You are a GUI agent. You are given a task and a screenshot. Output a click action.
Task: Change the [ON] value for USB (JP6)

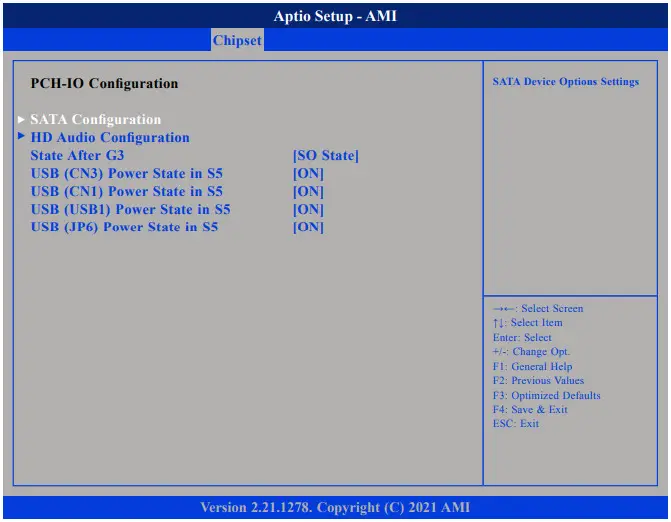point(308,227)
